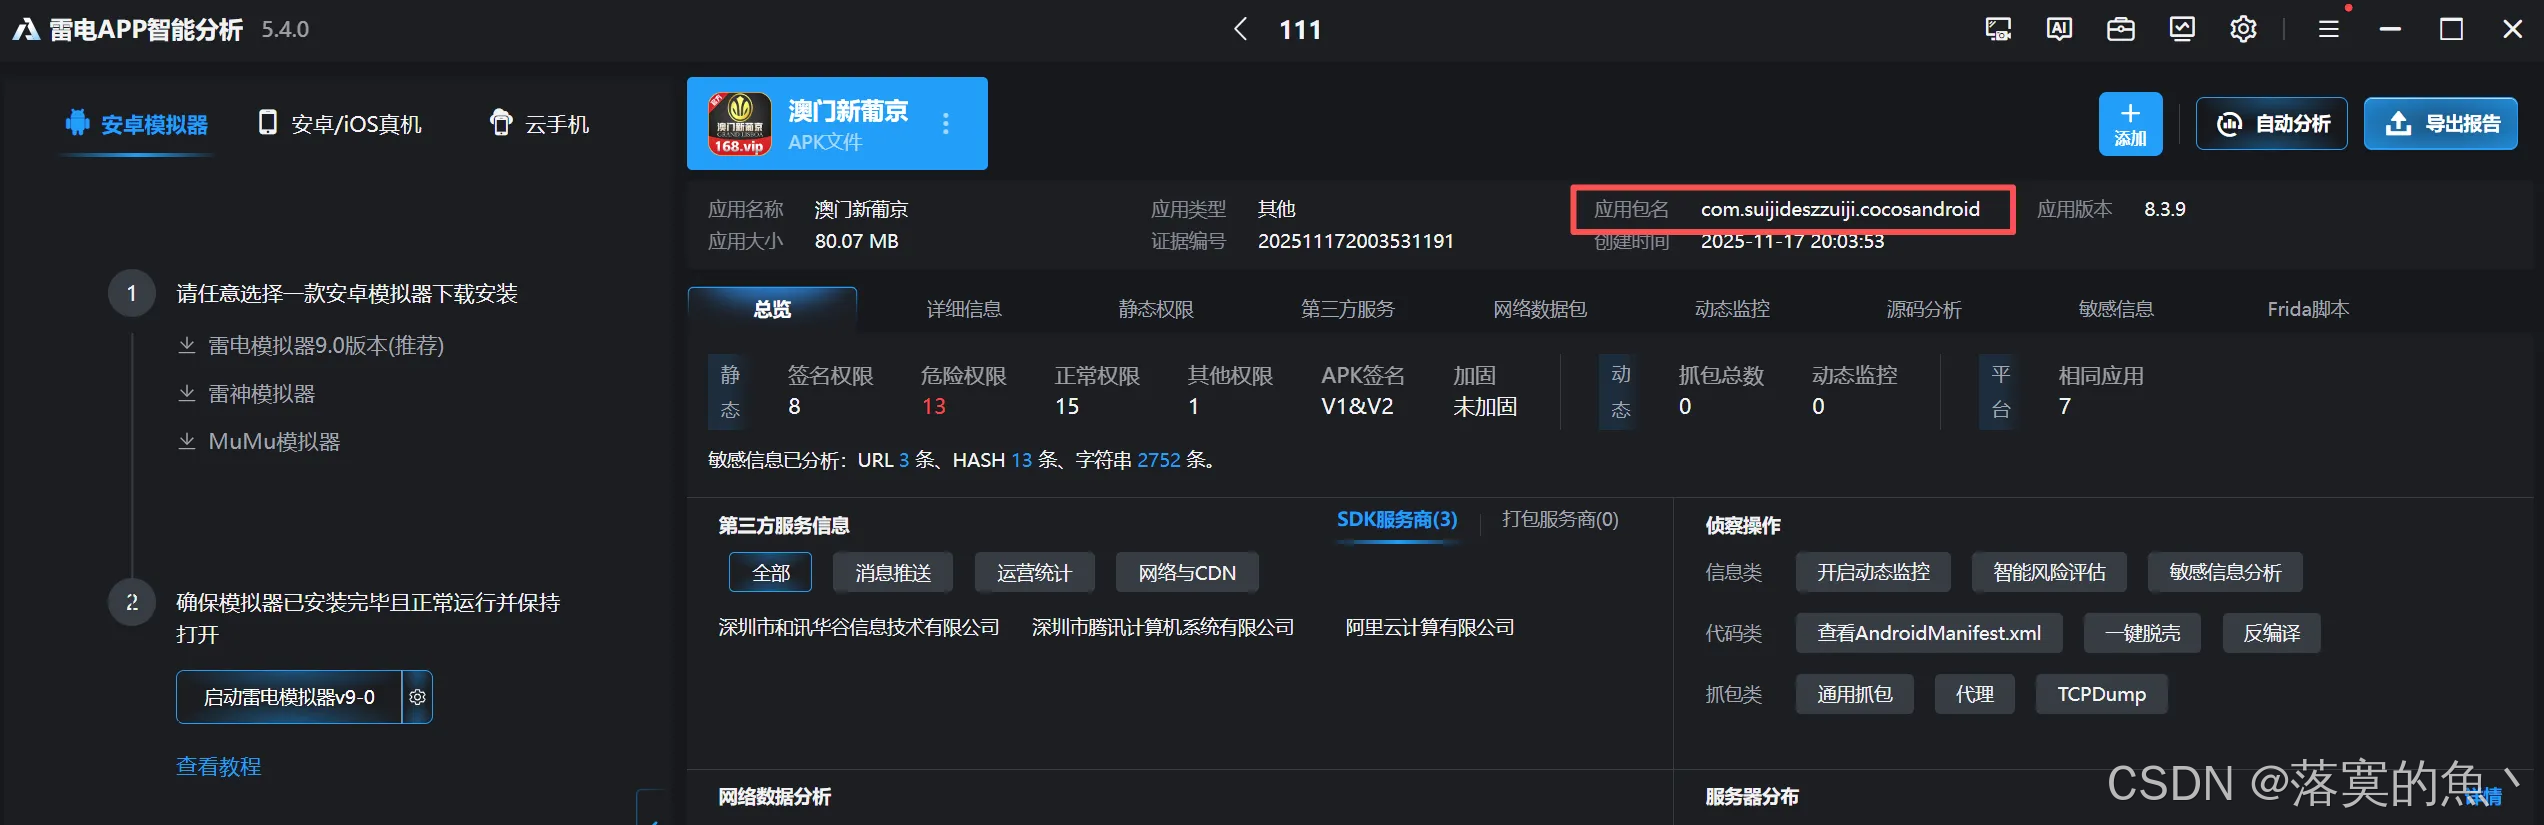Open the 动态监控 tab

click(1732, 309)
